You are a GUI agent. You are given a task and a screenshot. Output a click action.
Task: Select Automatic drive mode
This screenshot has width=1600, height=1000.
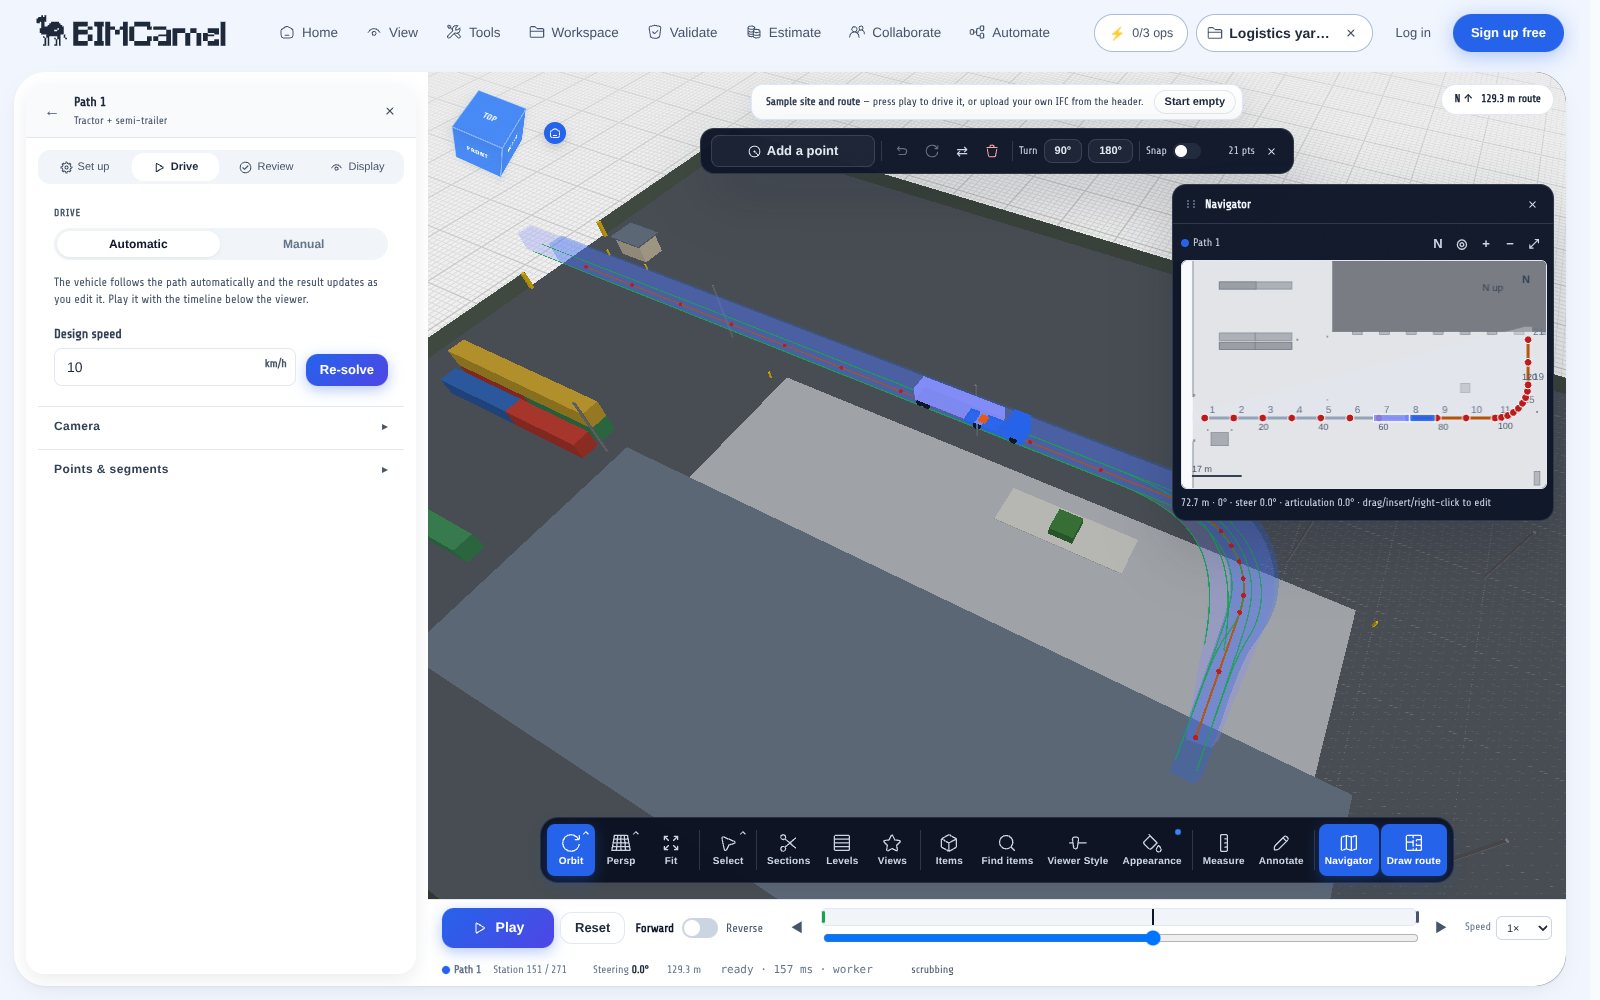[138, 244]
